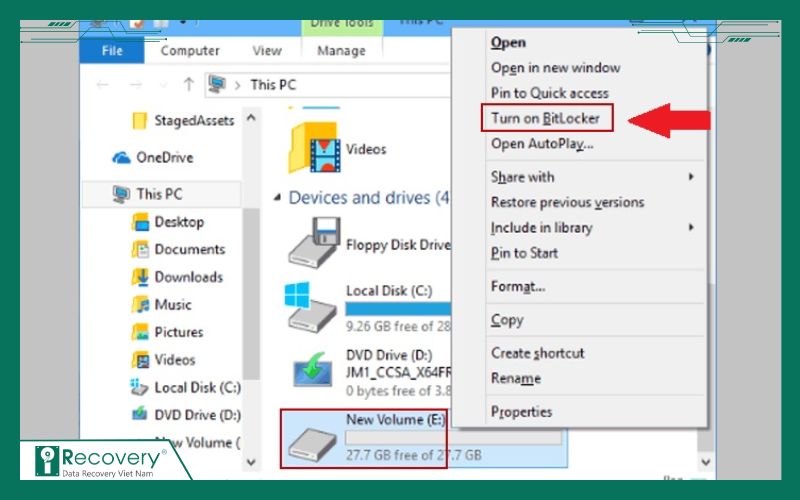
Task: Click the New Volume (E:) capacity bar
Action: pos(454,438)
